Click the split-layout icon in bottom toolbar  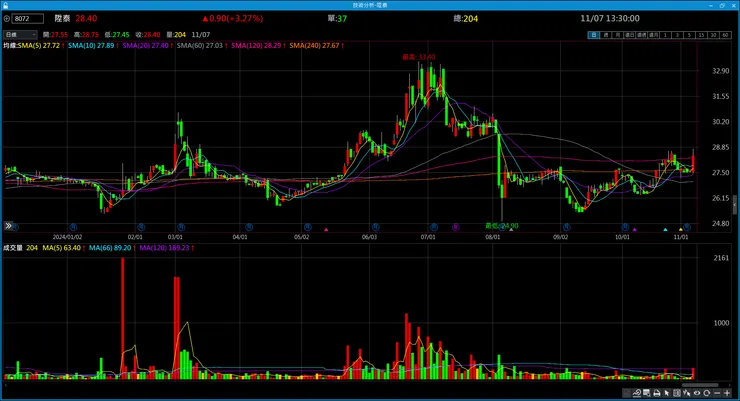click(677, 393)
